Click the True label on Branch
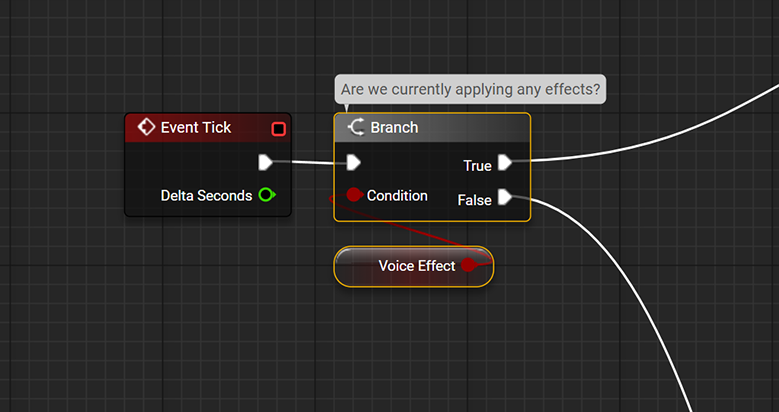The height and width of the screenshot is (412, 779). pos(477,165)
